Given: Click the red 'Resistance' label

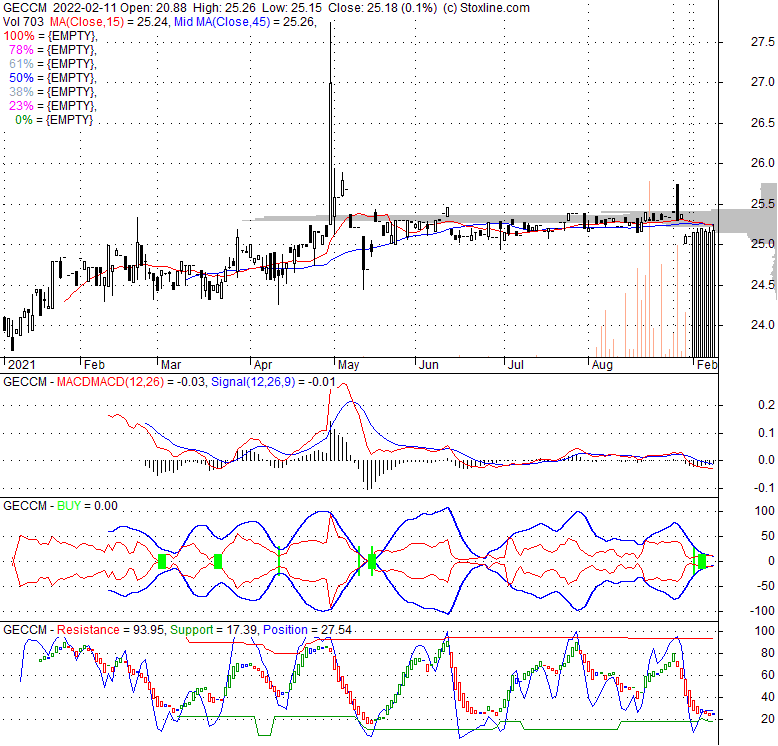Looking at the screenshot, I should (88, 630).
